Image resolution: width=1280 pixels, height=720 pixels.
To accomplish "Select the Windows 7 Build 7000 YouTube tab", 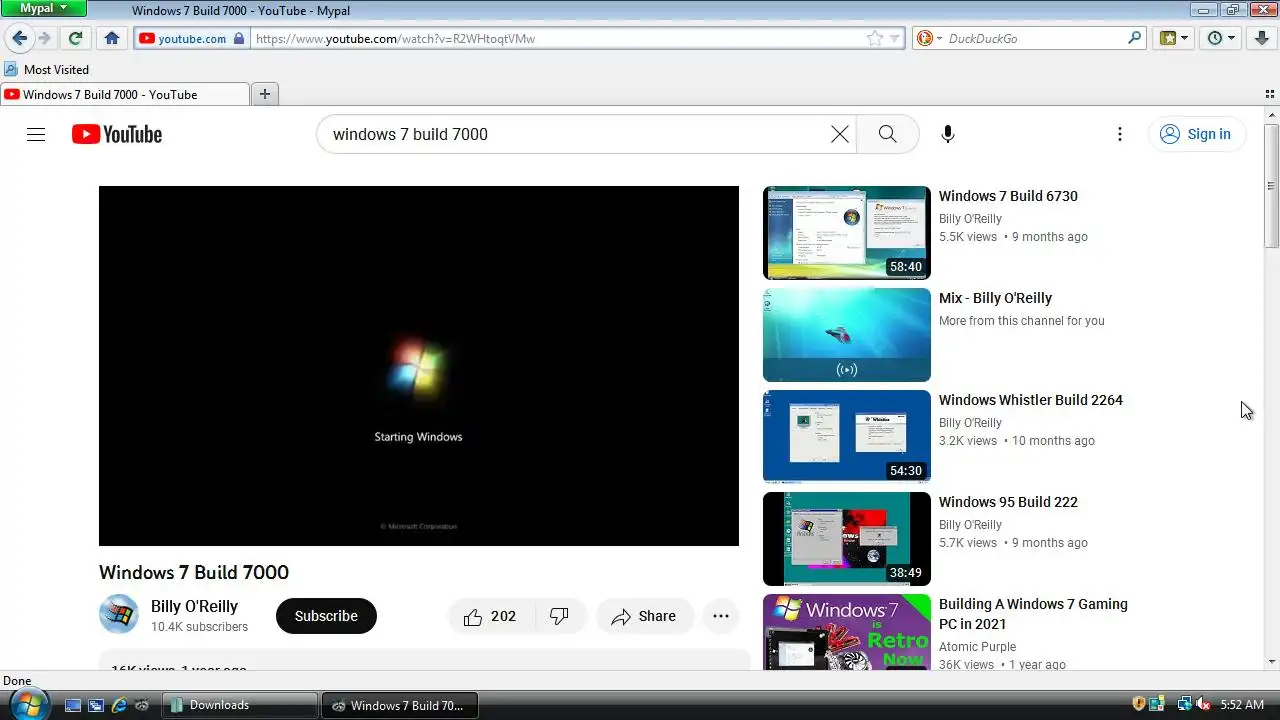I will [x=125, y=94].
